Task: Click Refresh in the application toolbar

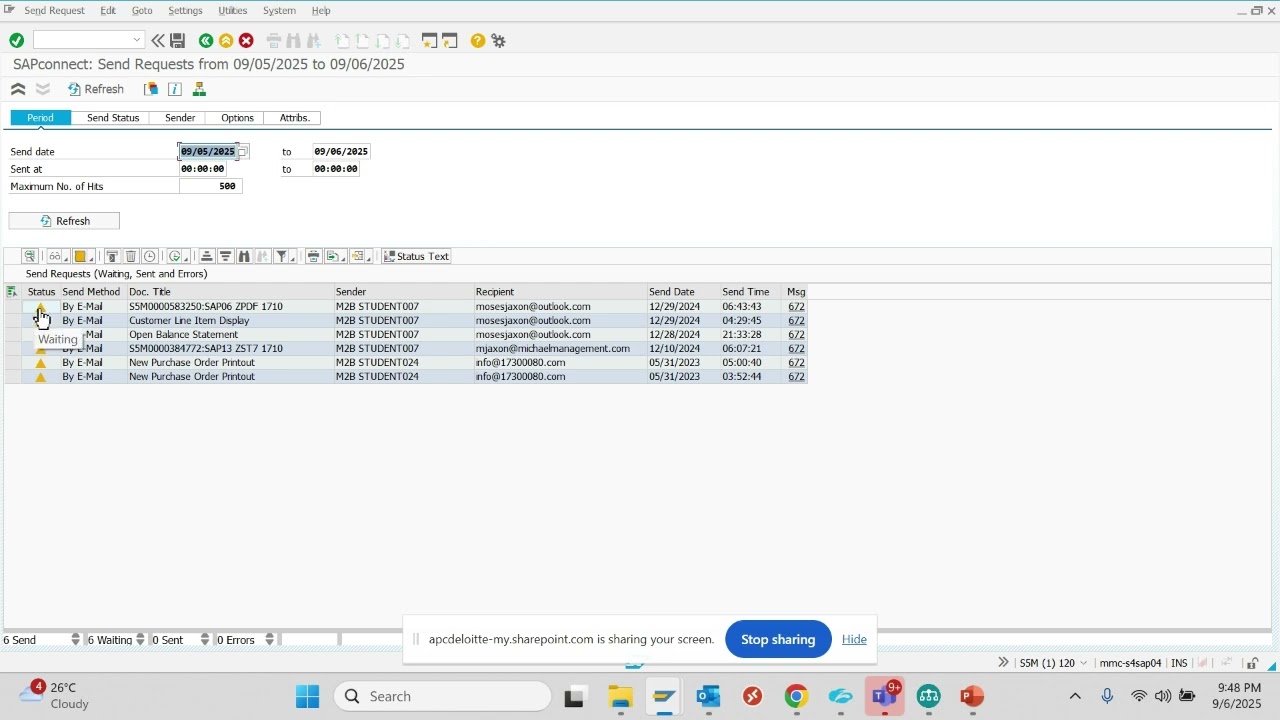Action: (96, 89)
